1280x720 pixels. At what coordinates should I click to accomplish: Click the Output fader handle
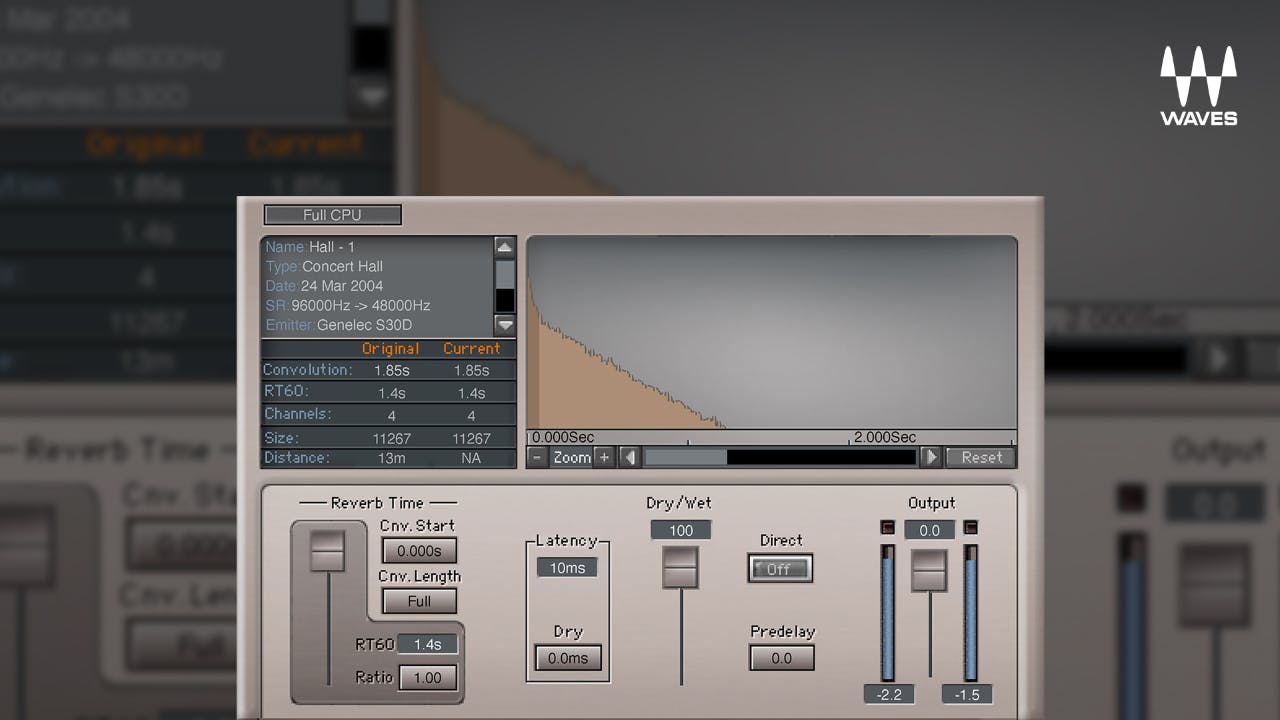click(x=929, y=570)
